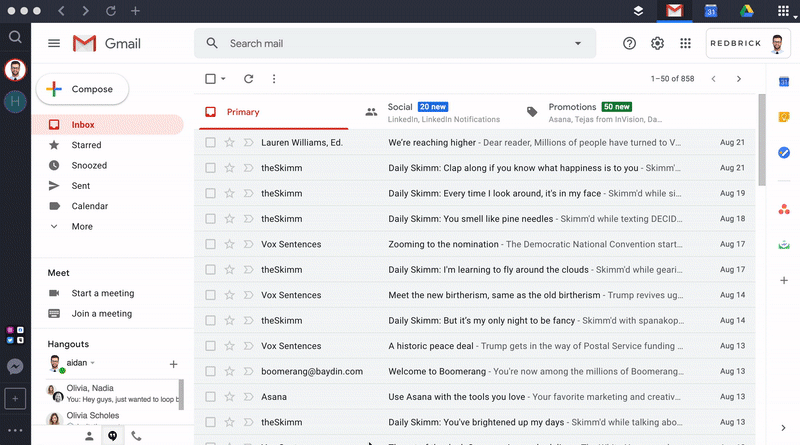Open the Olivia, Nadia Hangouts chat
The image size is (800, 445).
click(112, 393)
